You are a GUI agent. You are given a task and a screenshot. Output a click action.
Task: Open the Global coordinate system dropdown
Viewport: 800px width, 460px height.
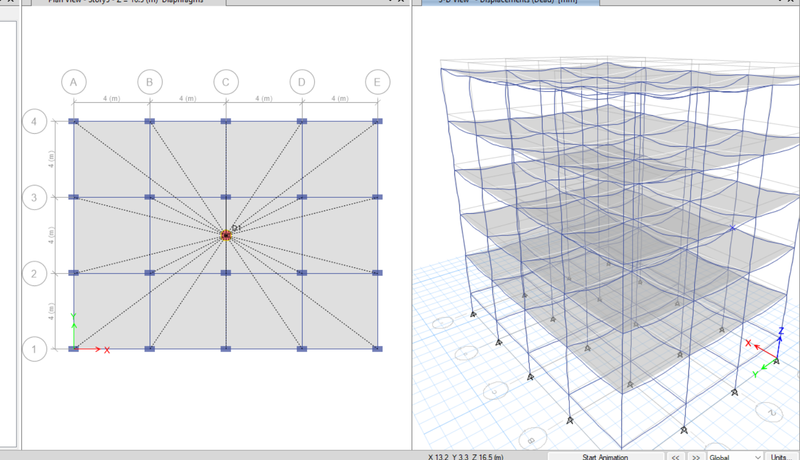[x=735, y=456]
